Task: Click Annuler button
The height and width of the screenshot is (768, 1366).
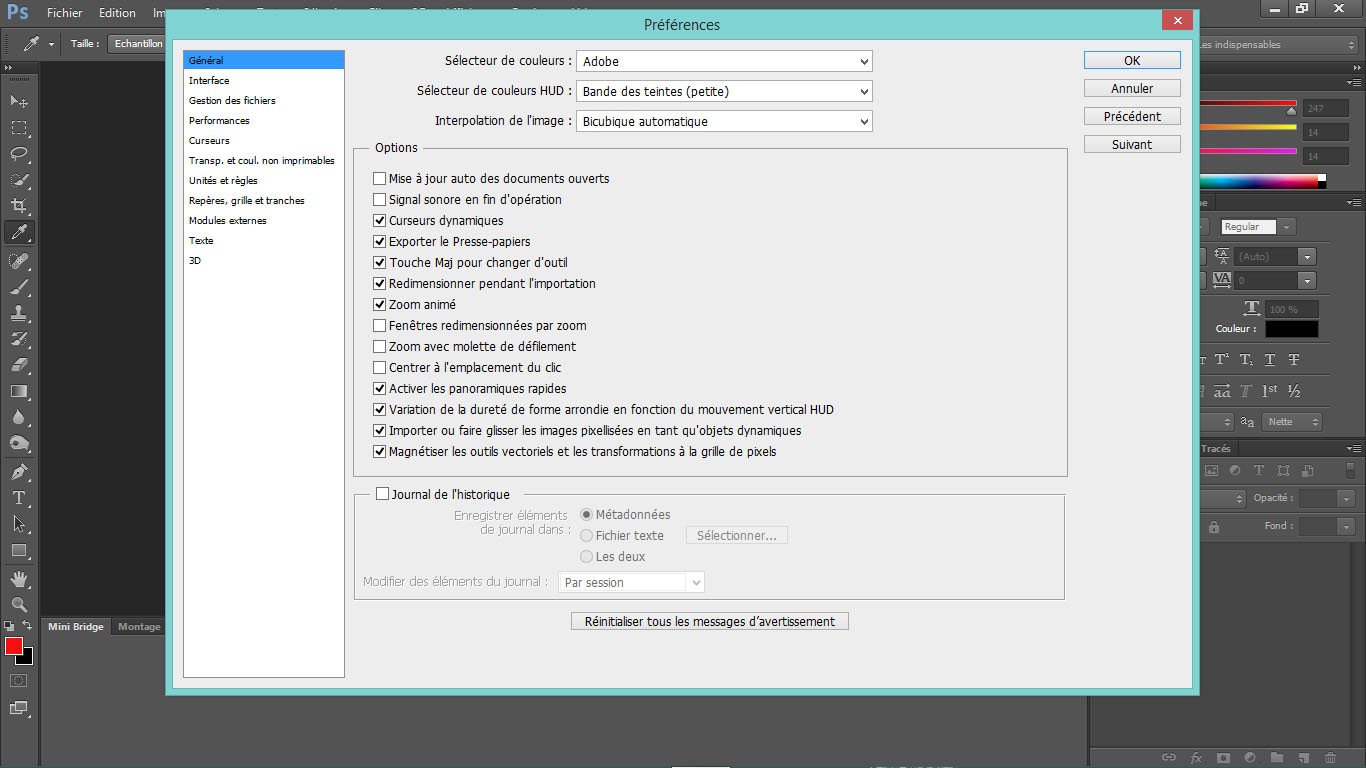Action: [1132, 88]
